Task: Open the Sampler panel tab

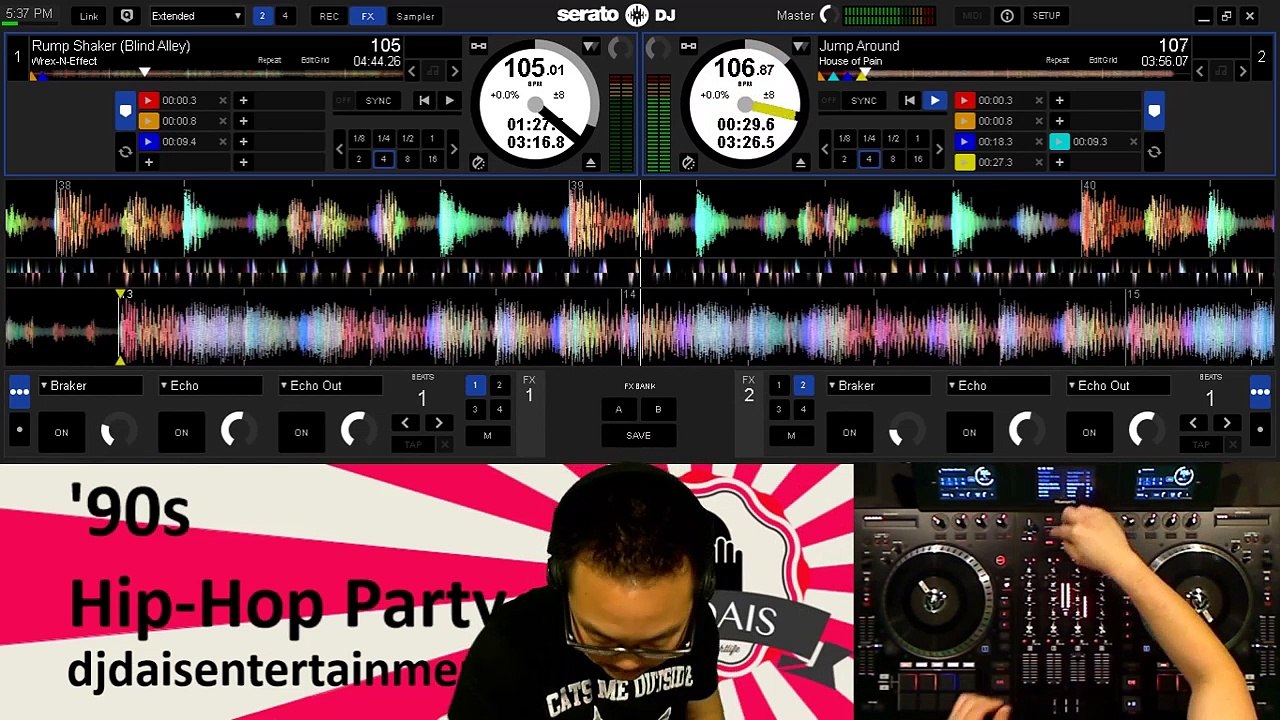Action: tap(415, 16)
